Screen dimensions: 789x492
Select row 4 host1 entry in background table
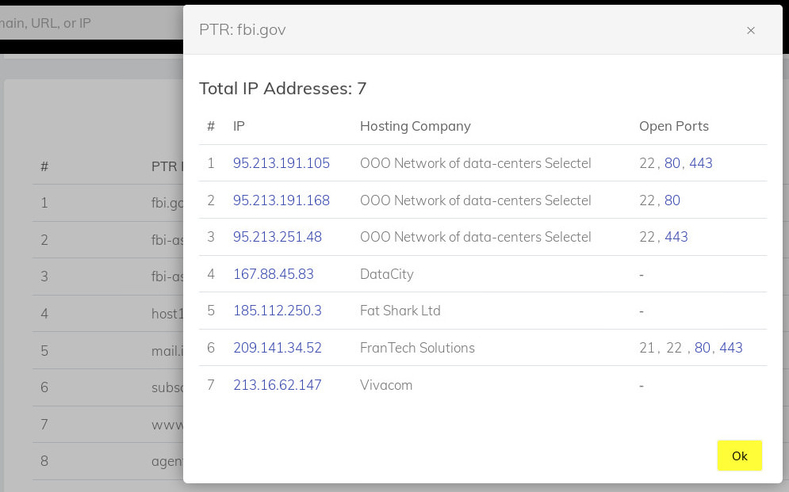coord(167,314)
